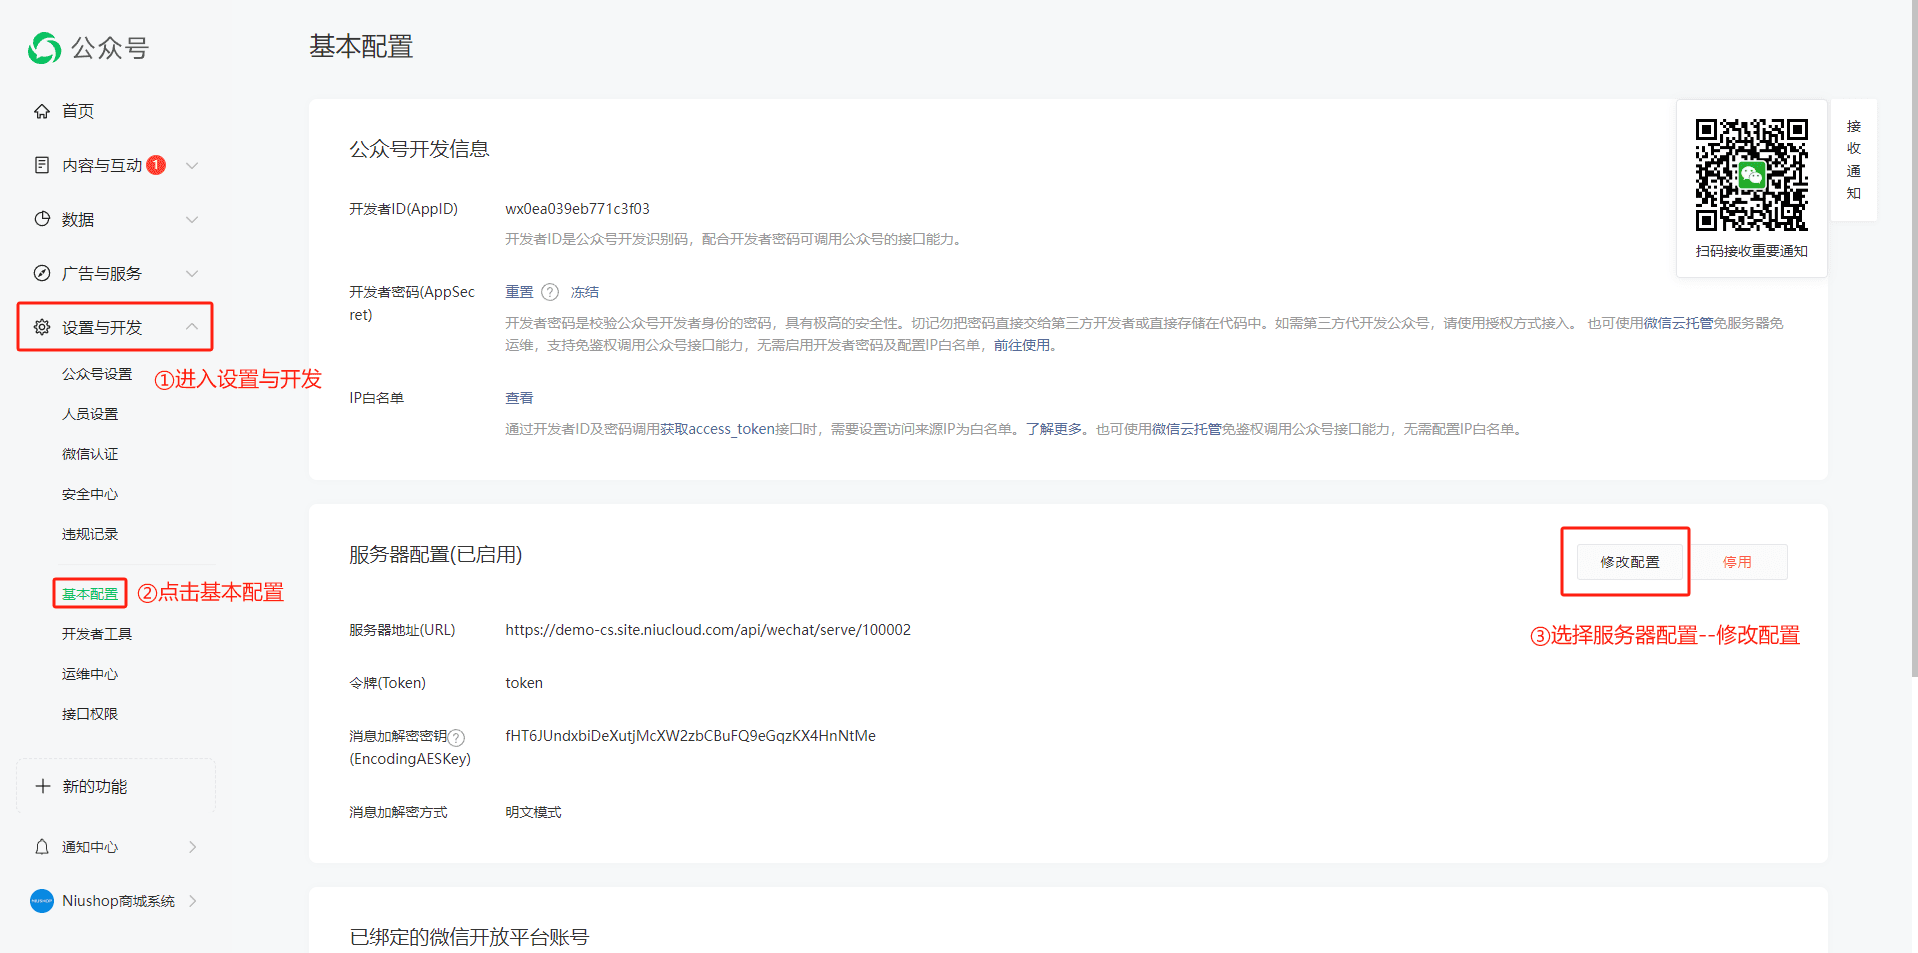Click the 首页 home icon

pyautogui.click(x=42, y=111)
